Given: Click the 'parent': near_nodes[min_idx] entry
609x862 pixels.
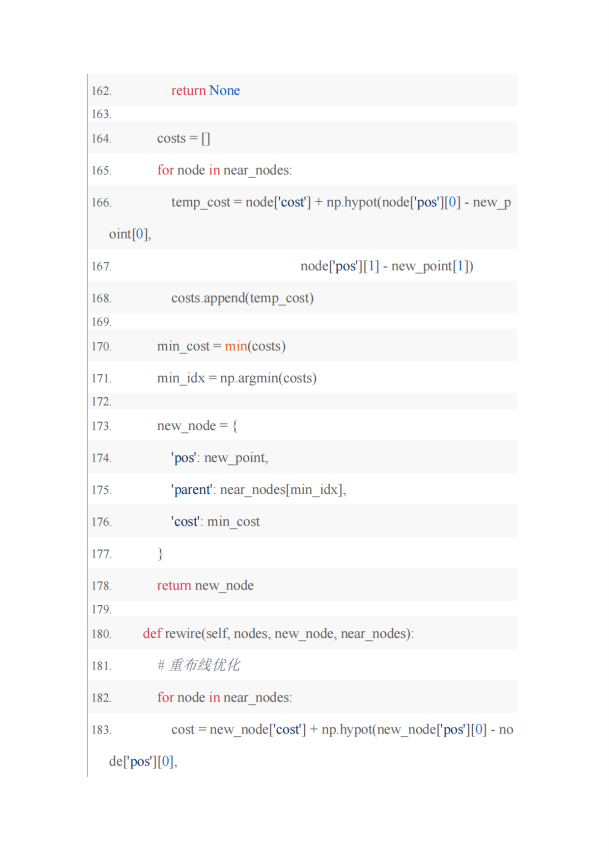Looking at the screenshot, I should [x=258, y=490].
